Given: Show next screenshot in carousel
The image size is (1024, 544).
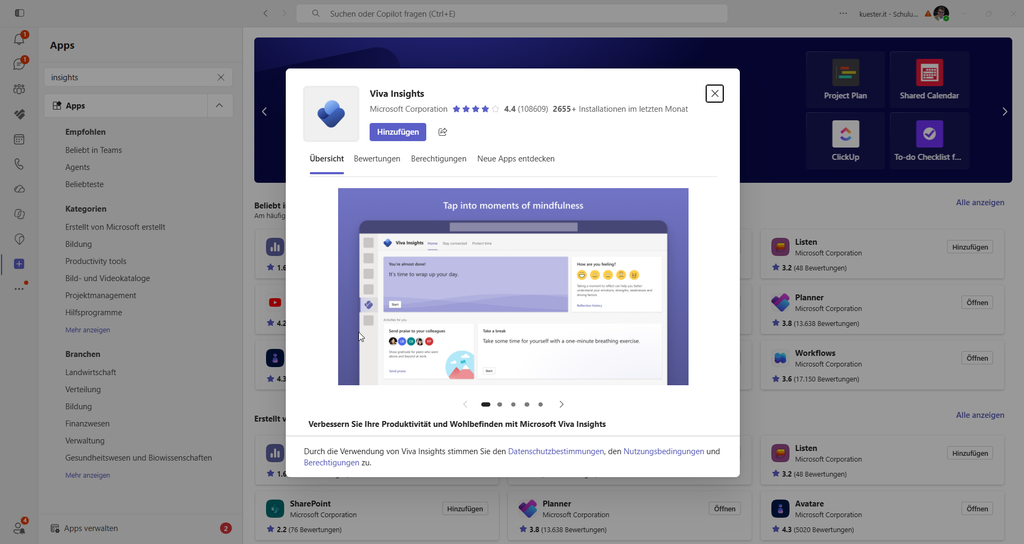Looking at the screenshot, I should coord(561,404).
